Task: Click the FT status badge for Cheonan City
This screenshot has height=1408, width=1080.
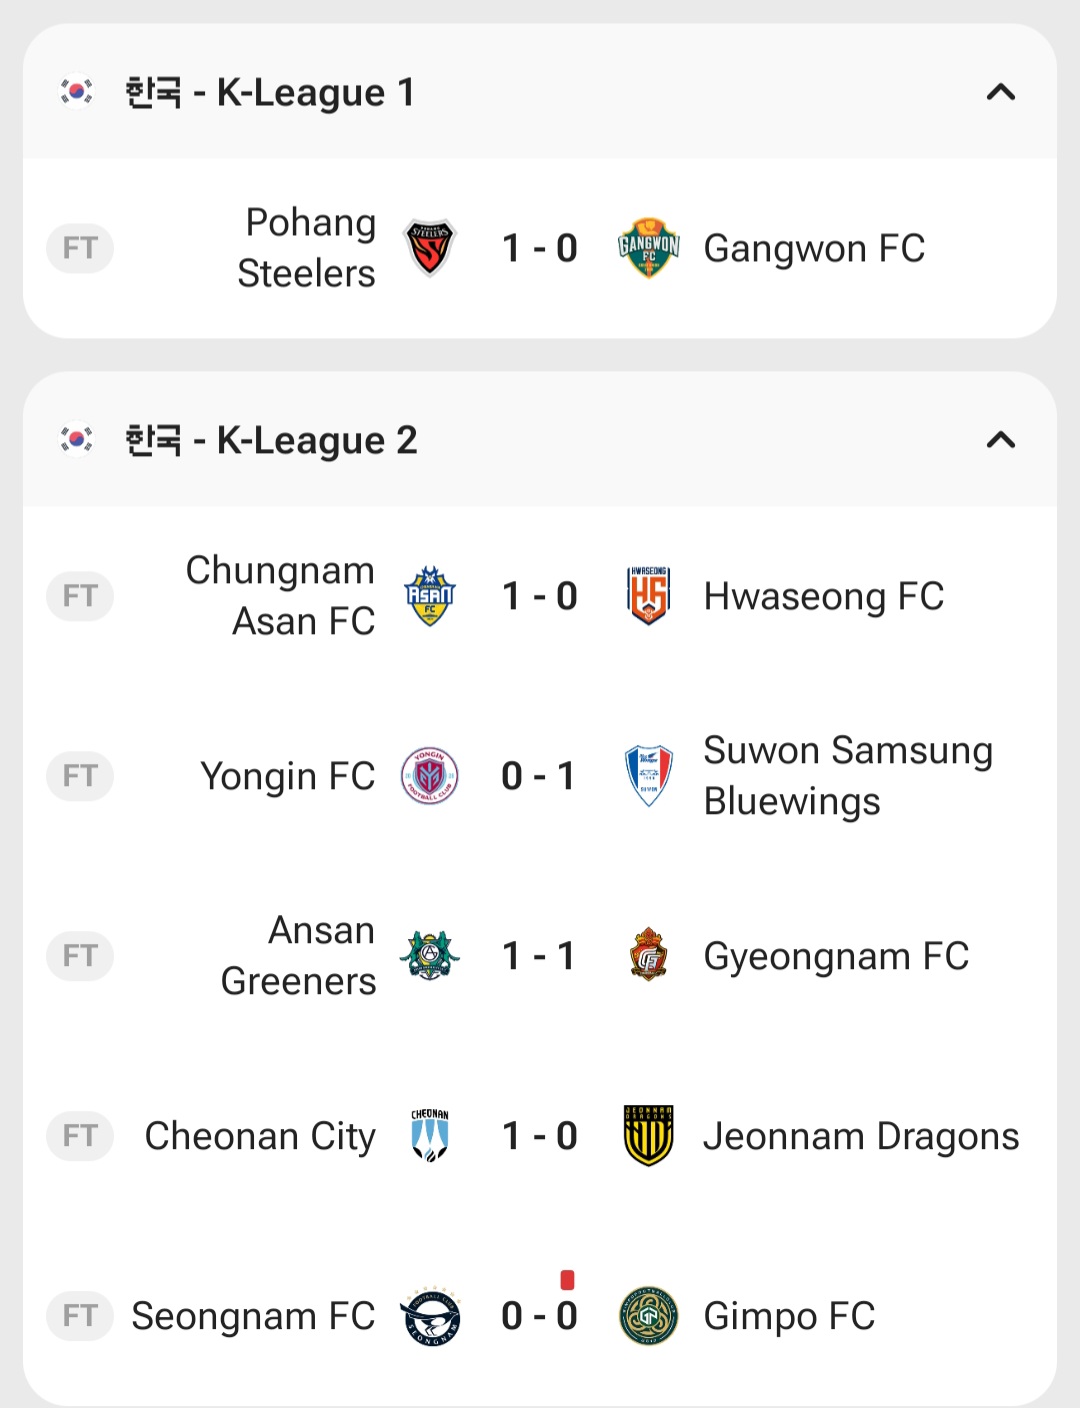Action: point(80,1136)
